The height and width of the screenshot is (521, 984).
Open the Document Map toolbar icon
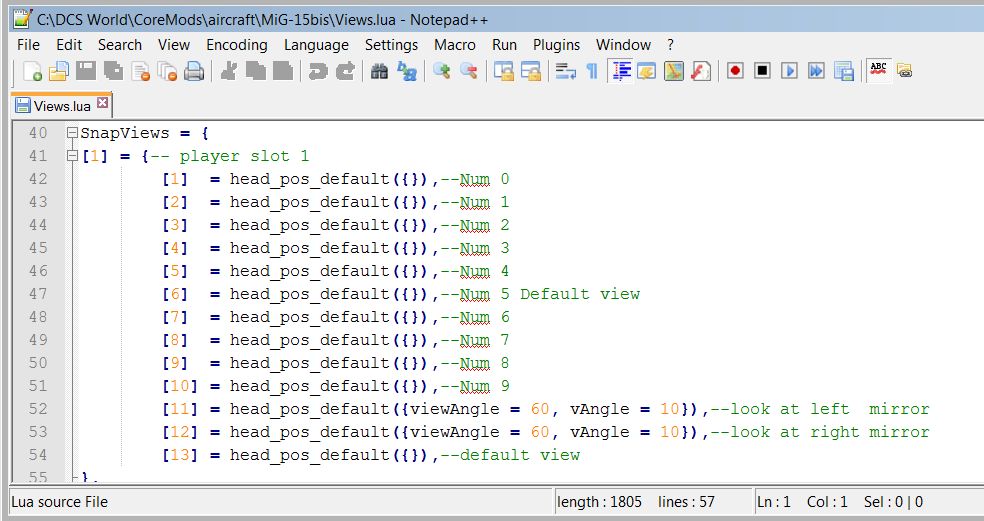673,71
